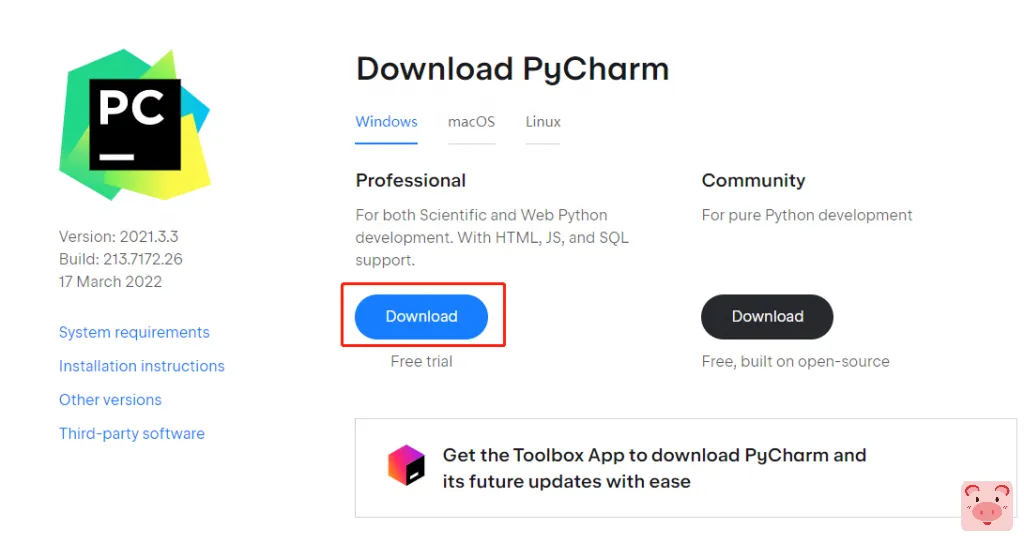The height and width of the screenshot is (543, 1024).
Task: Open the Installation instructions link
Action: [x=142, y=366]
